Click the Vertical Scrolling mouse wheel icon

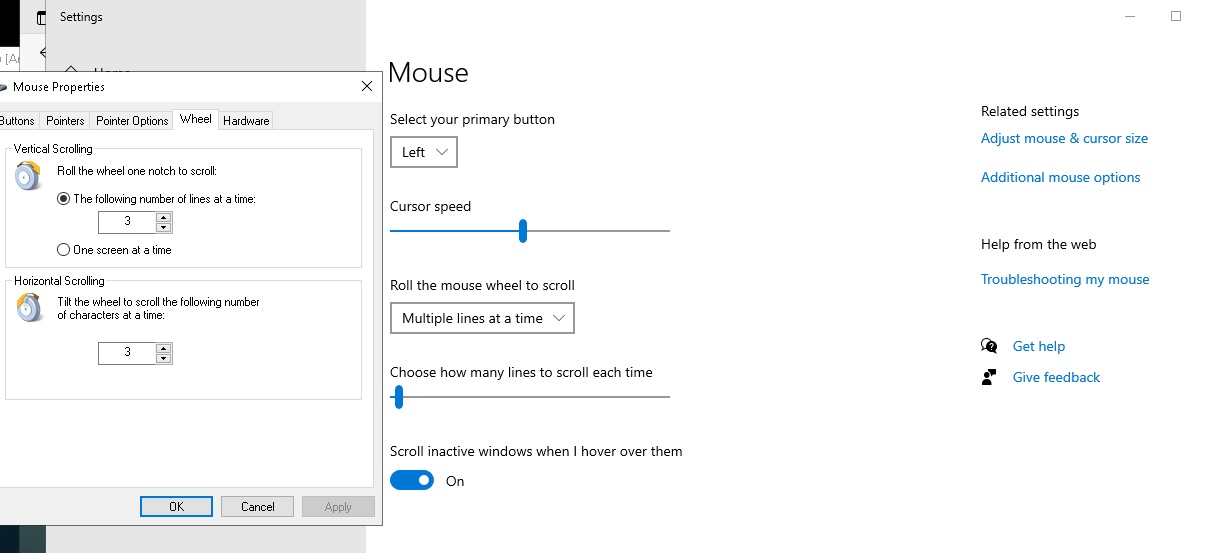click(30, 175)
